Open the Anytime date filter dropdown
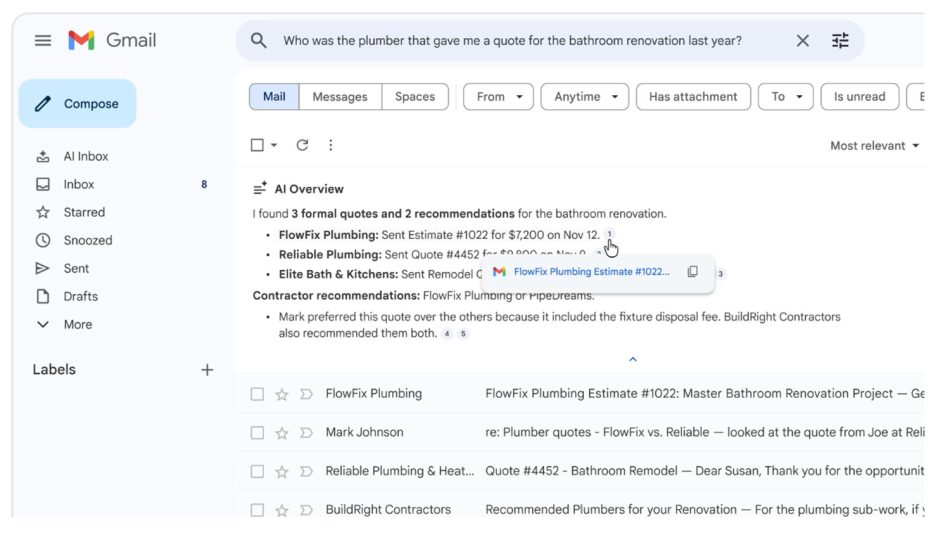Image resolution: width=950 pixels, height=535 pixels. click(x=585, y=97)
